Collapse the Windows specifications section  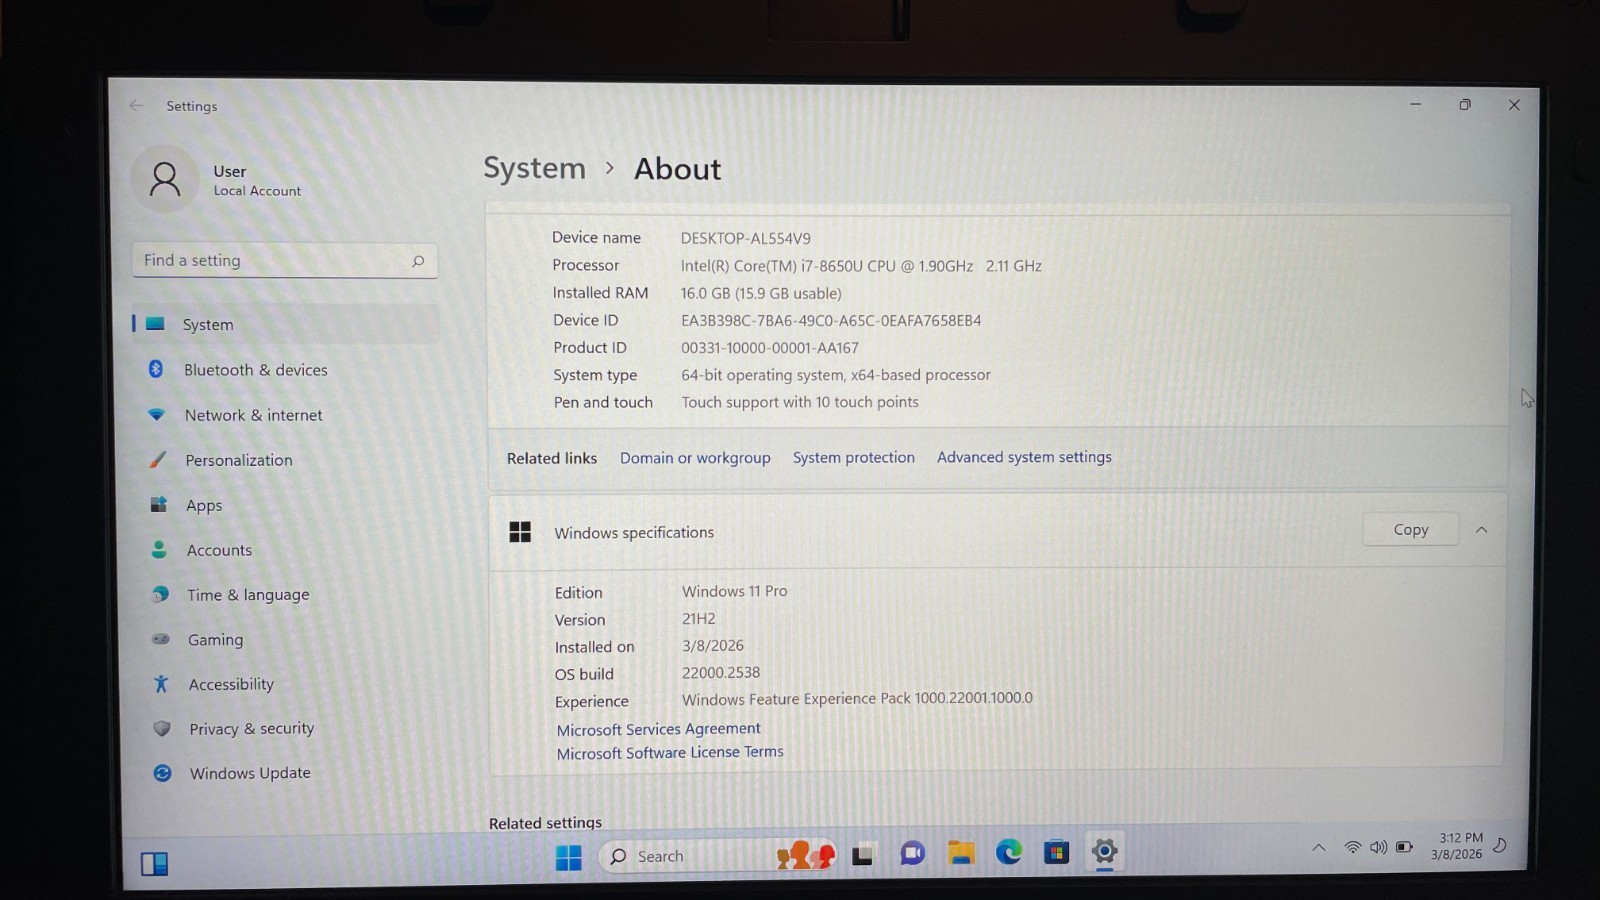[1481, 530]
